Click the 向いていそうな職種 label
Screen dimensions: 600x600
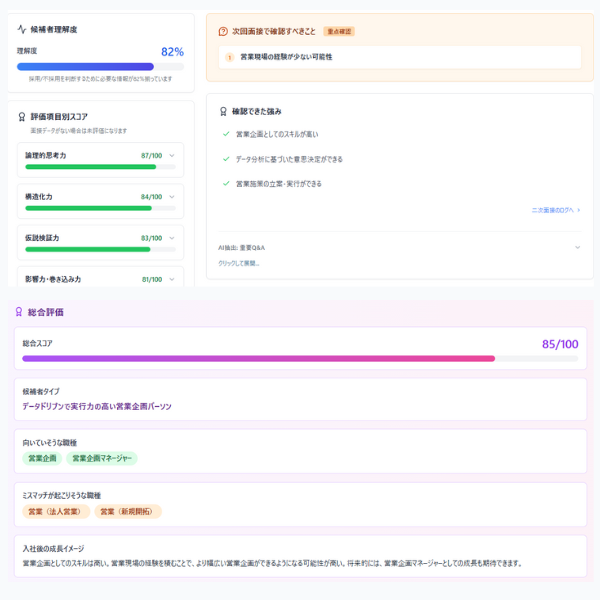tap(50, 443)
